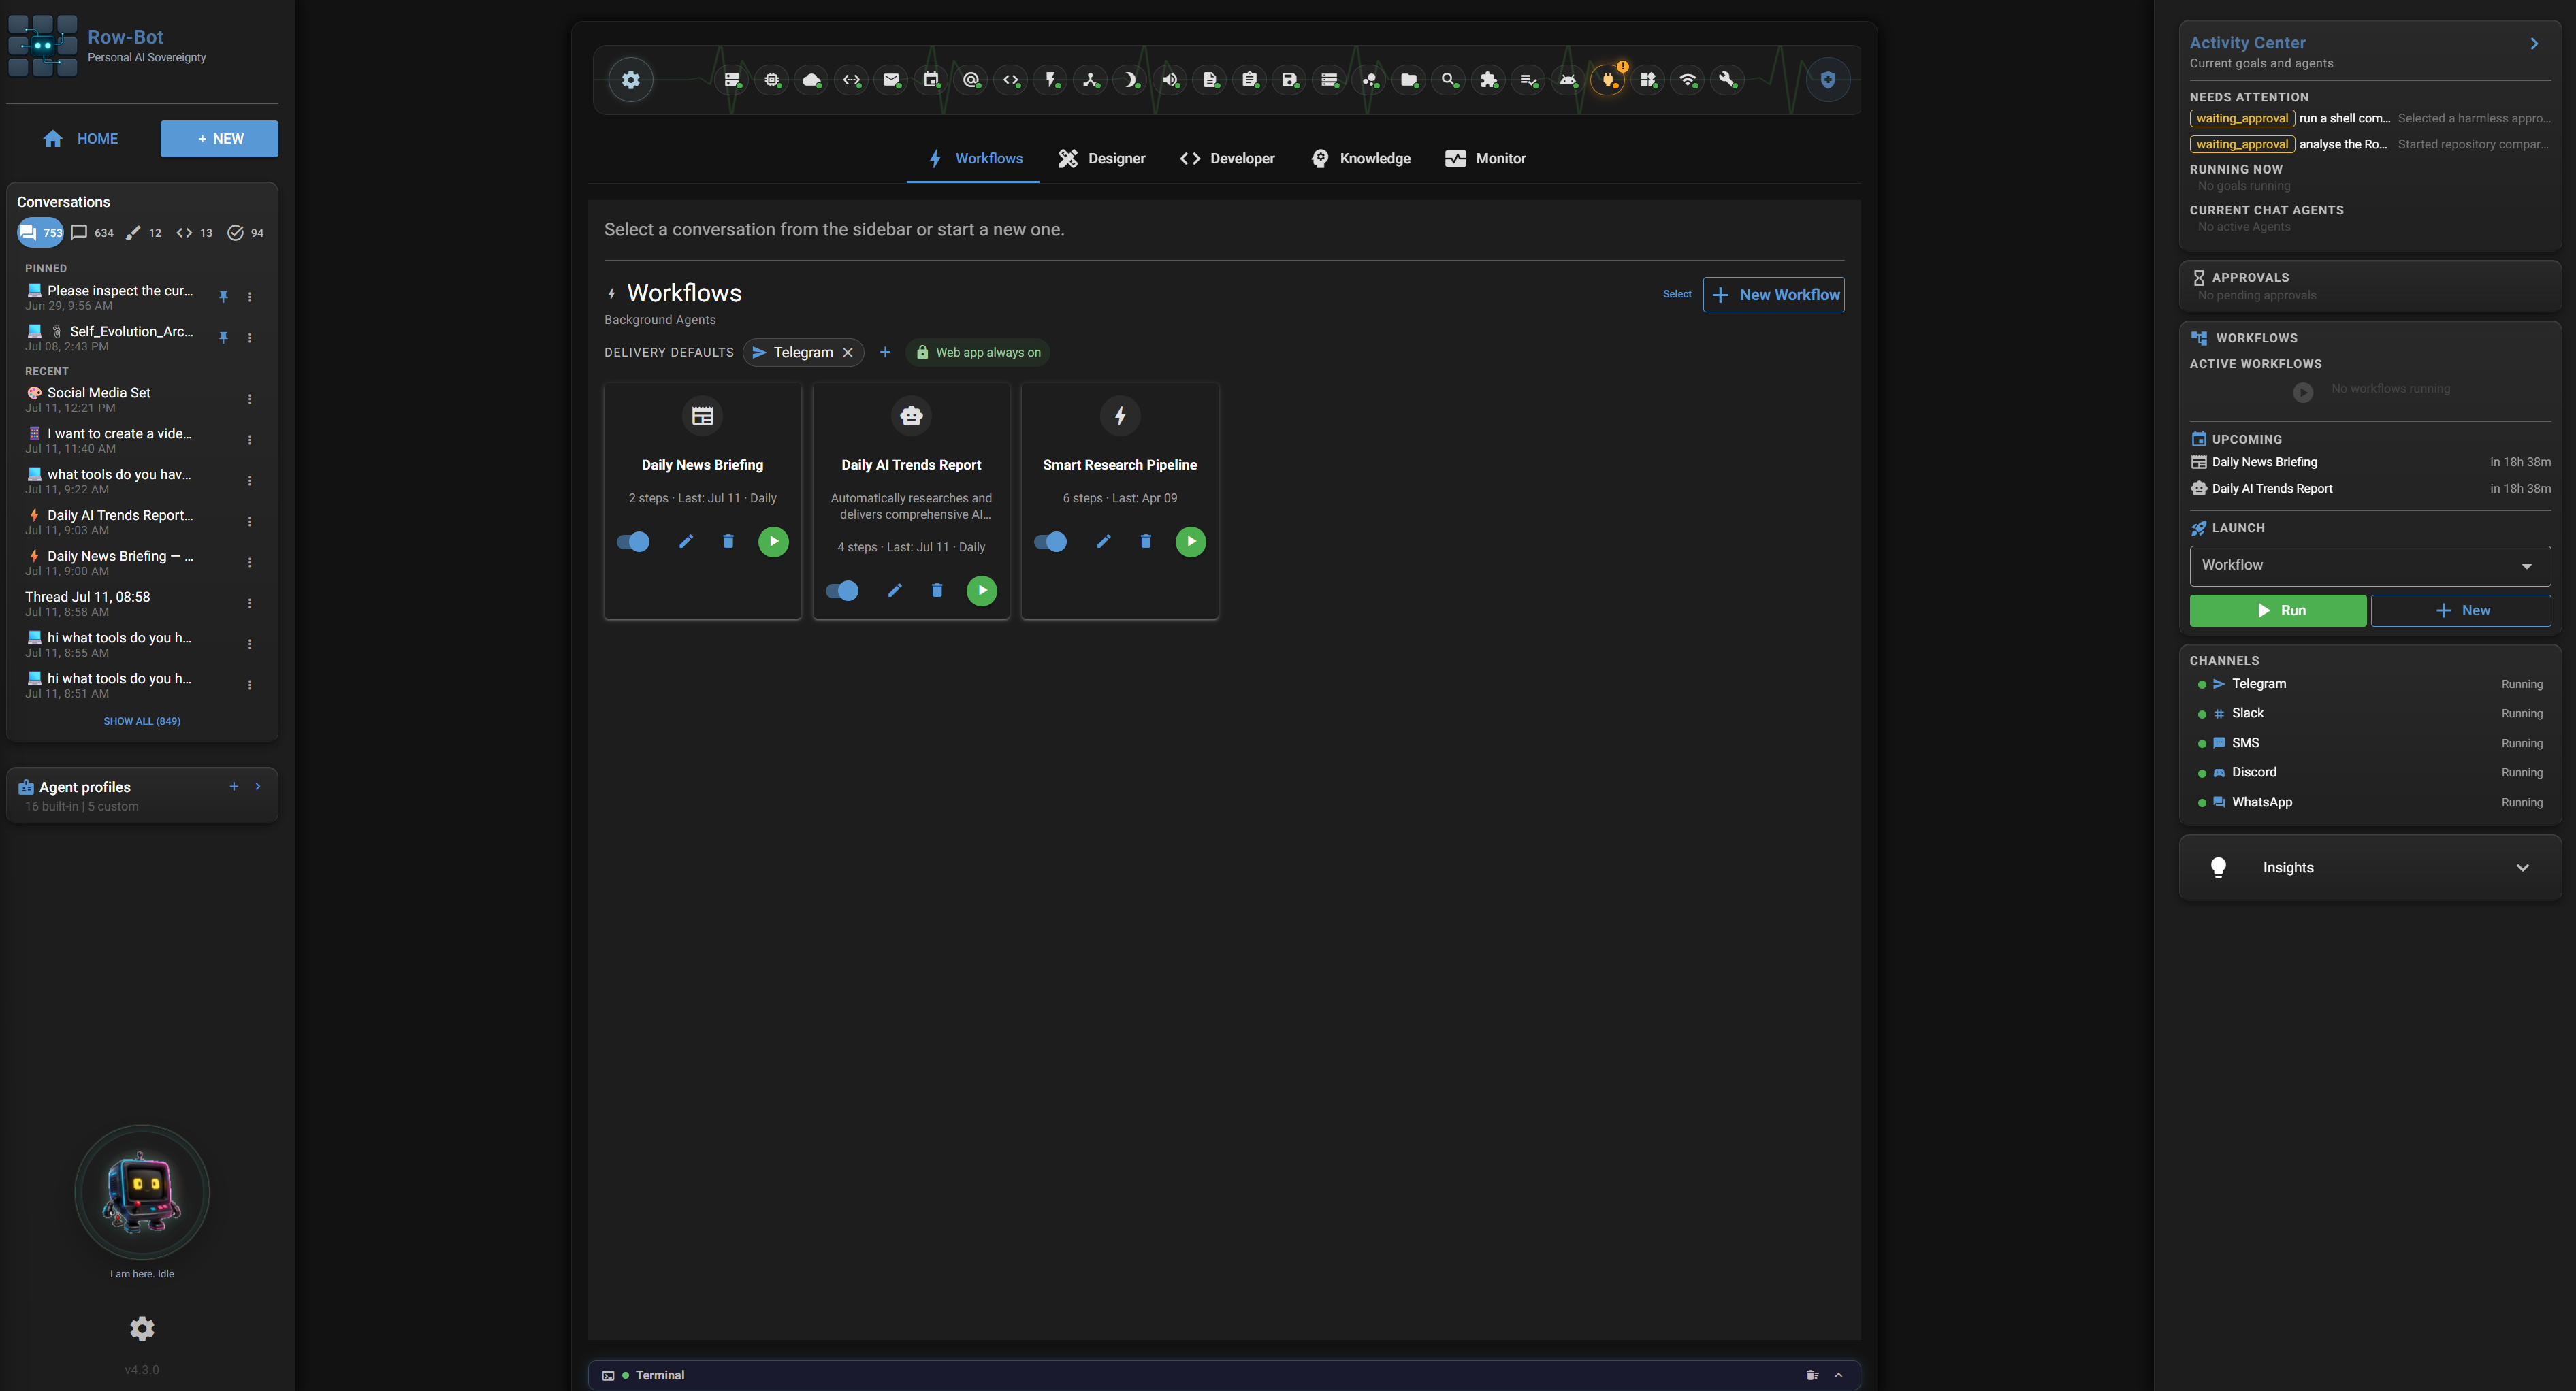Go to HOME in sidebar
Image resolution: width=2576 pixels, height=1391 pixels.
tap(81, 139)
